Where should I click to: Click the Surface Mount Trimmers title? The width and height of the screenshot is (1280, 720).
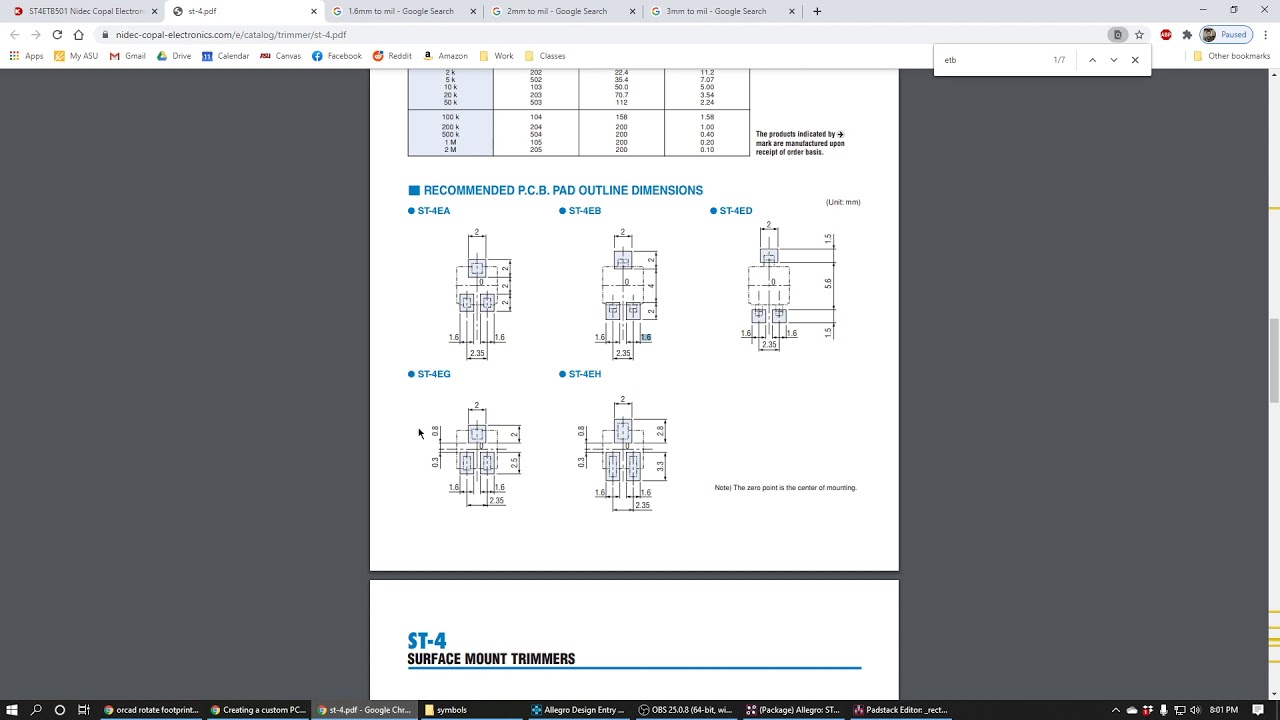(491, 659)
